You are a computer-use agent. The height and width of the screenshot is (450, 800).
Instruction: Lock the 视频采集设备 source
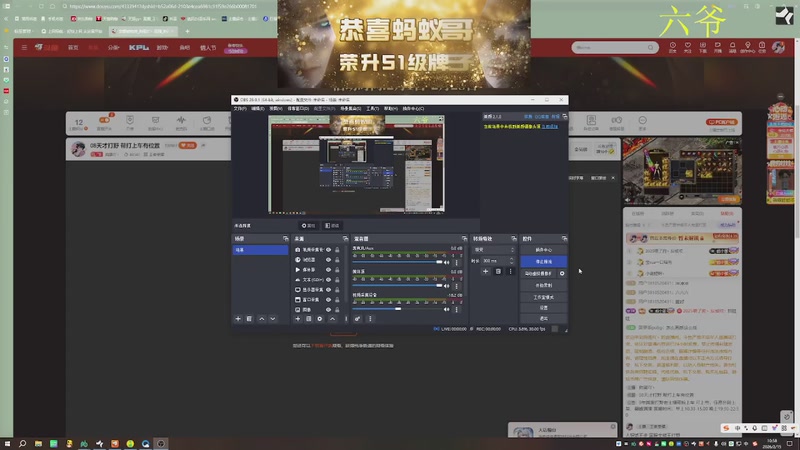(337, 250)
